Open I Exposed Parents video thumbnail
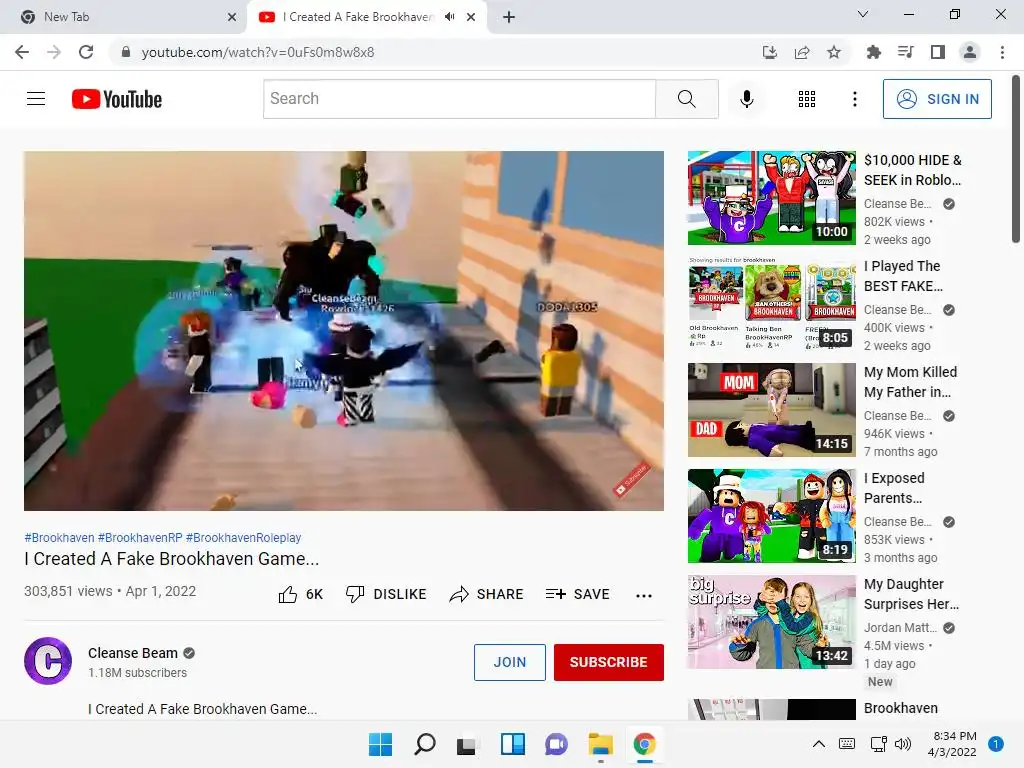The image size is (1024, 768). pos(771,516)
